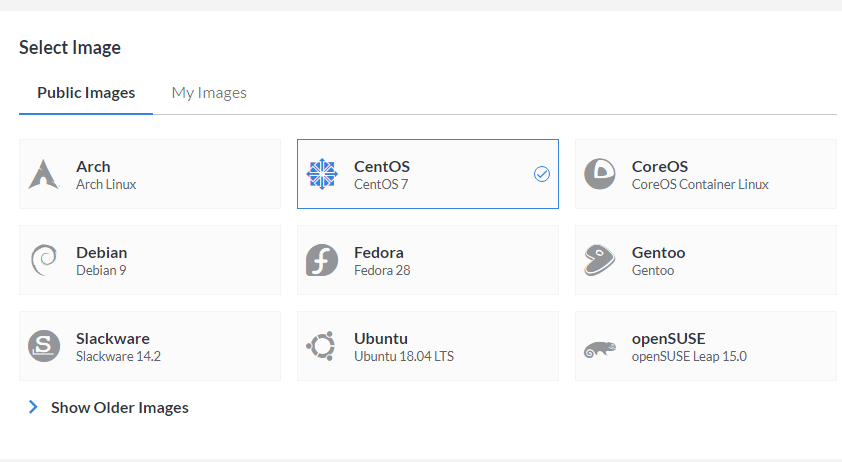842x462 pixels.
Task: Click the Debian swirl logo icon
Action: click(43, 260)
